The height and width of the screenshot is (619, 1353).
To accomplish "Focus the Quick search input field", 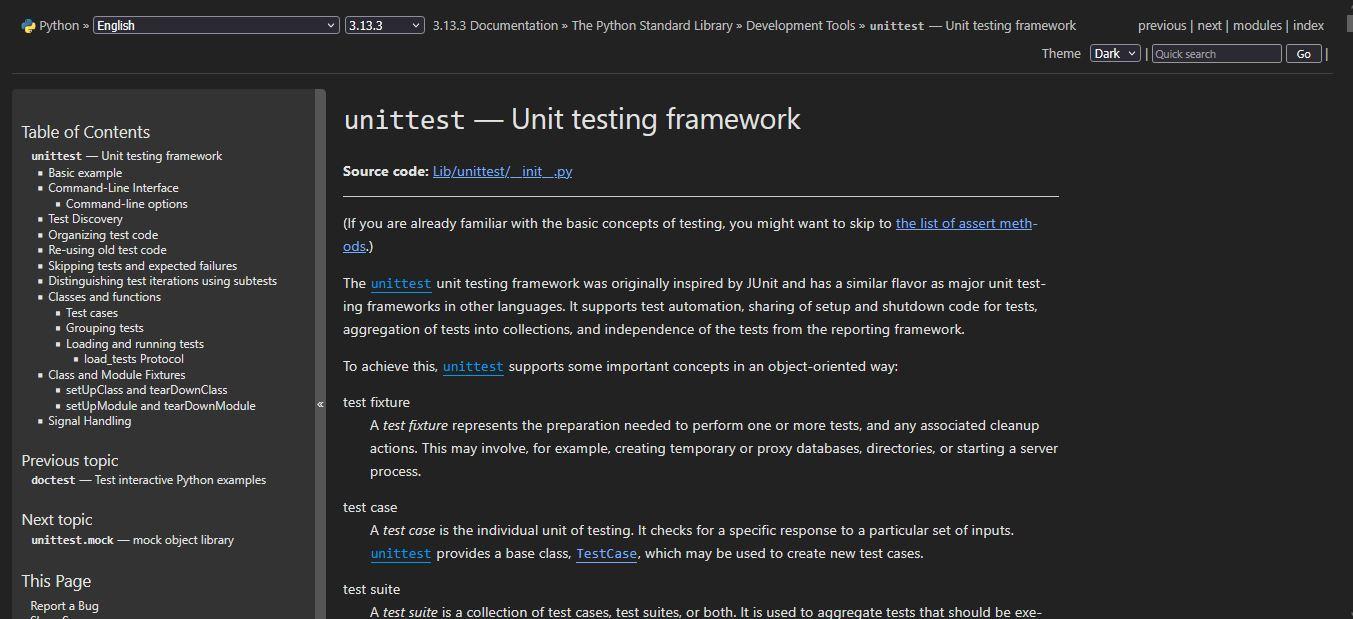I will coord(1216,54).
